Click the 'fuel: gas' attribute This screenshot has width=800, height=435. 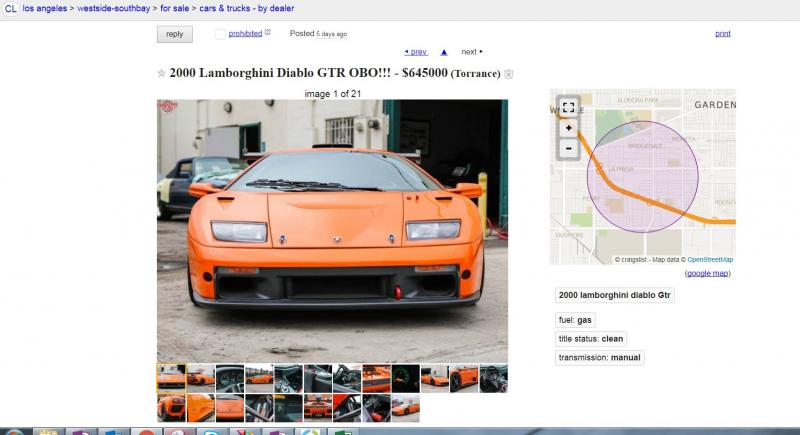click(575, 320)
